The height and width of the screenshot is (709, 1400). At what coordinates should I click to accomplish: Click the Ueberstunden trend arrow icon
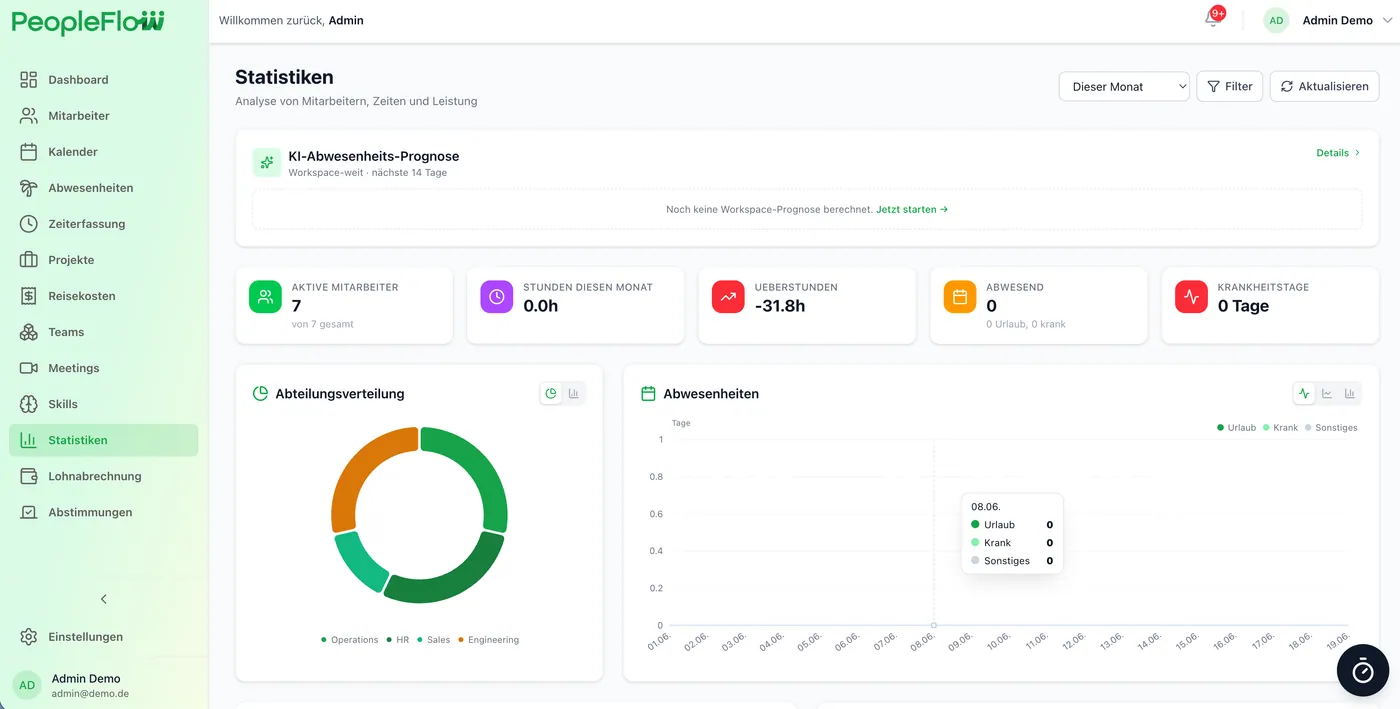(x=728, y=297)
